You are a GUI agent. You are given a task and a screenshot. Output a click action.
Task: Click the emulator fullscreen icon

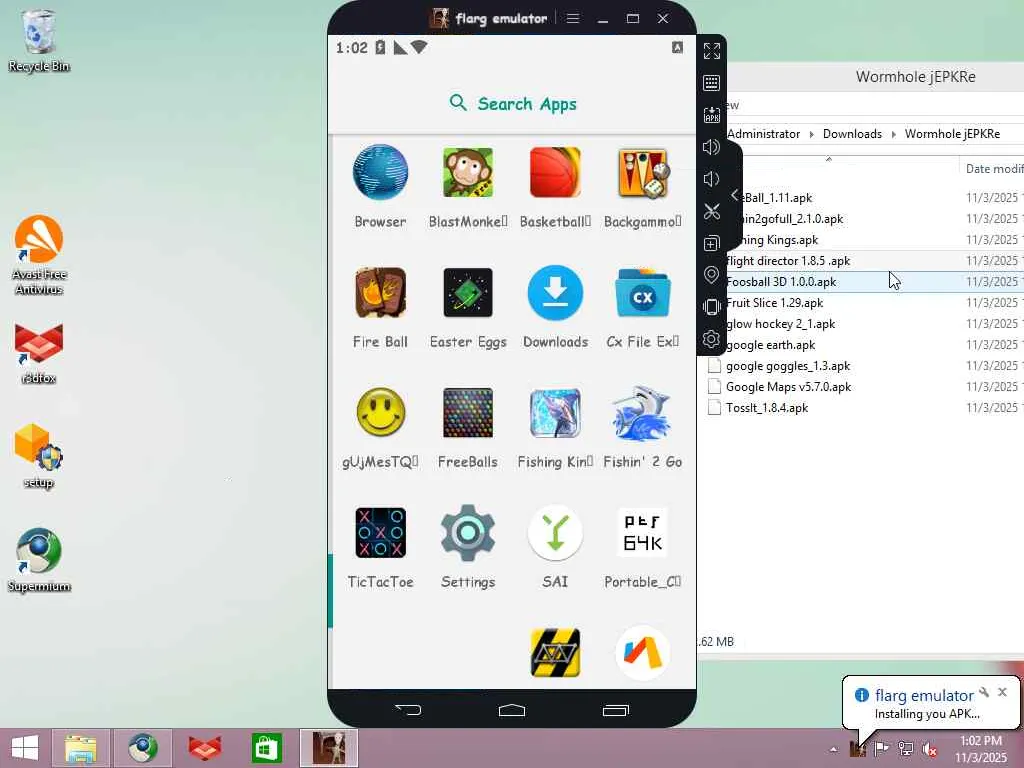click(x=711, y=51)
